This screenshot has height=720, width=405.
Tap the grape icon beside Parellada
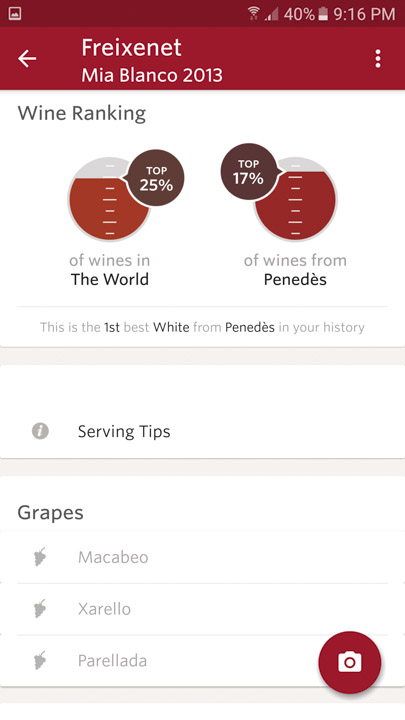point(40,660)
